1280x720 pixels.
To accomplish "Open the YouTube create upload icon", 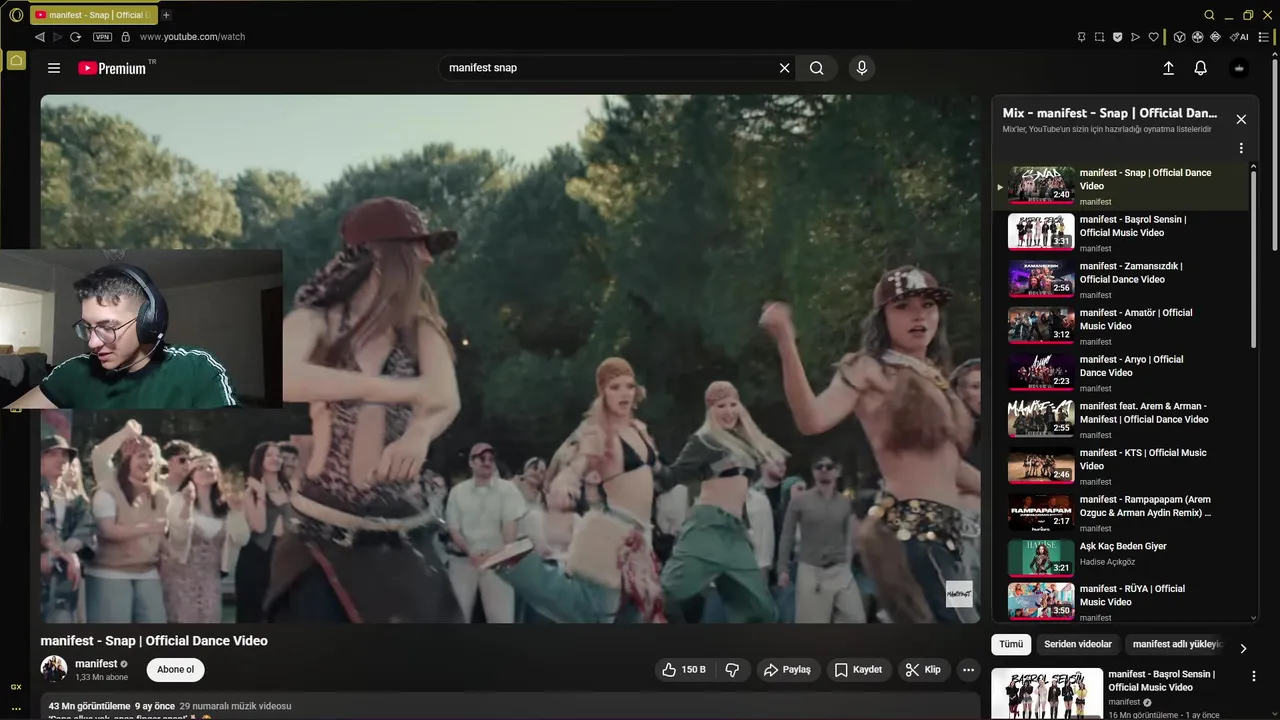I will (x=1168, y=68).
